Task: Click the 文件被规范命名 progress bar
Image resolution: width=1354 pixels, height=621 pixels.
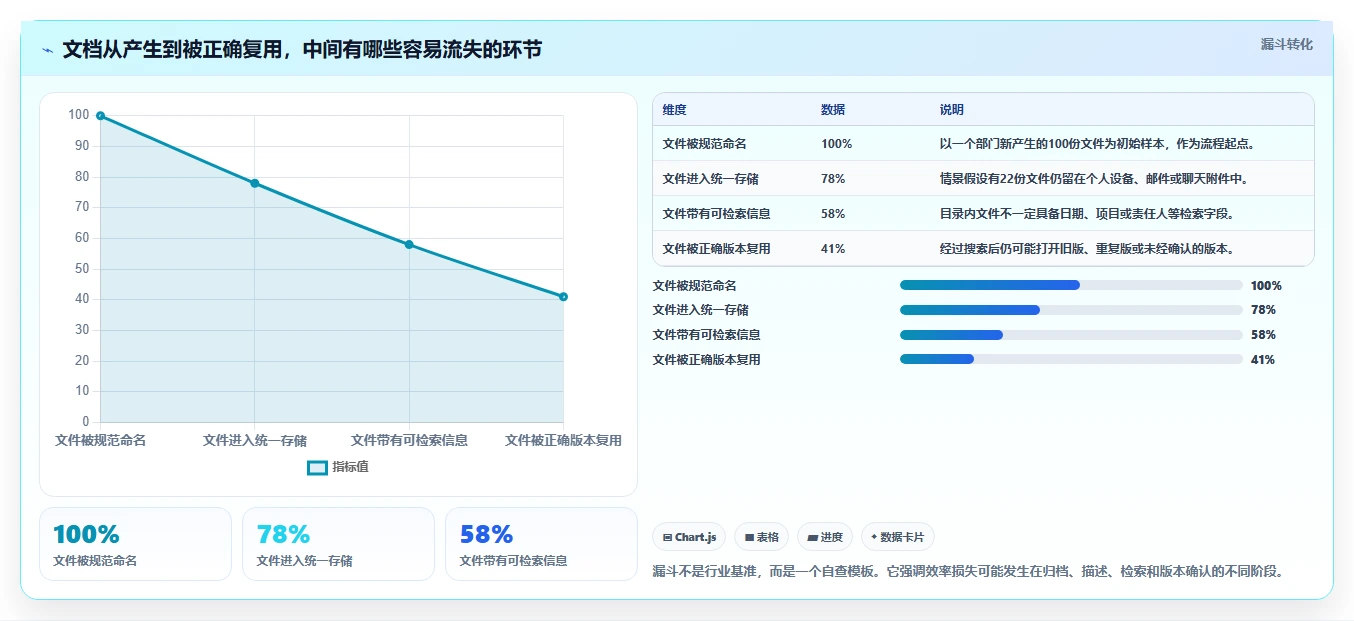Action: (x=1071, y=285)
